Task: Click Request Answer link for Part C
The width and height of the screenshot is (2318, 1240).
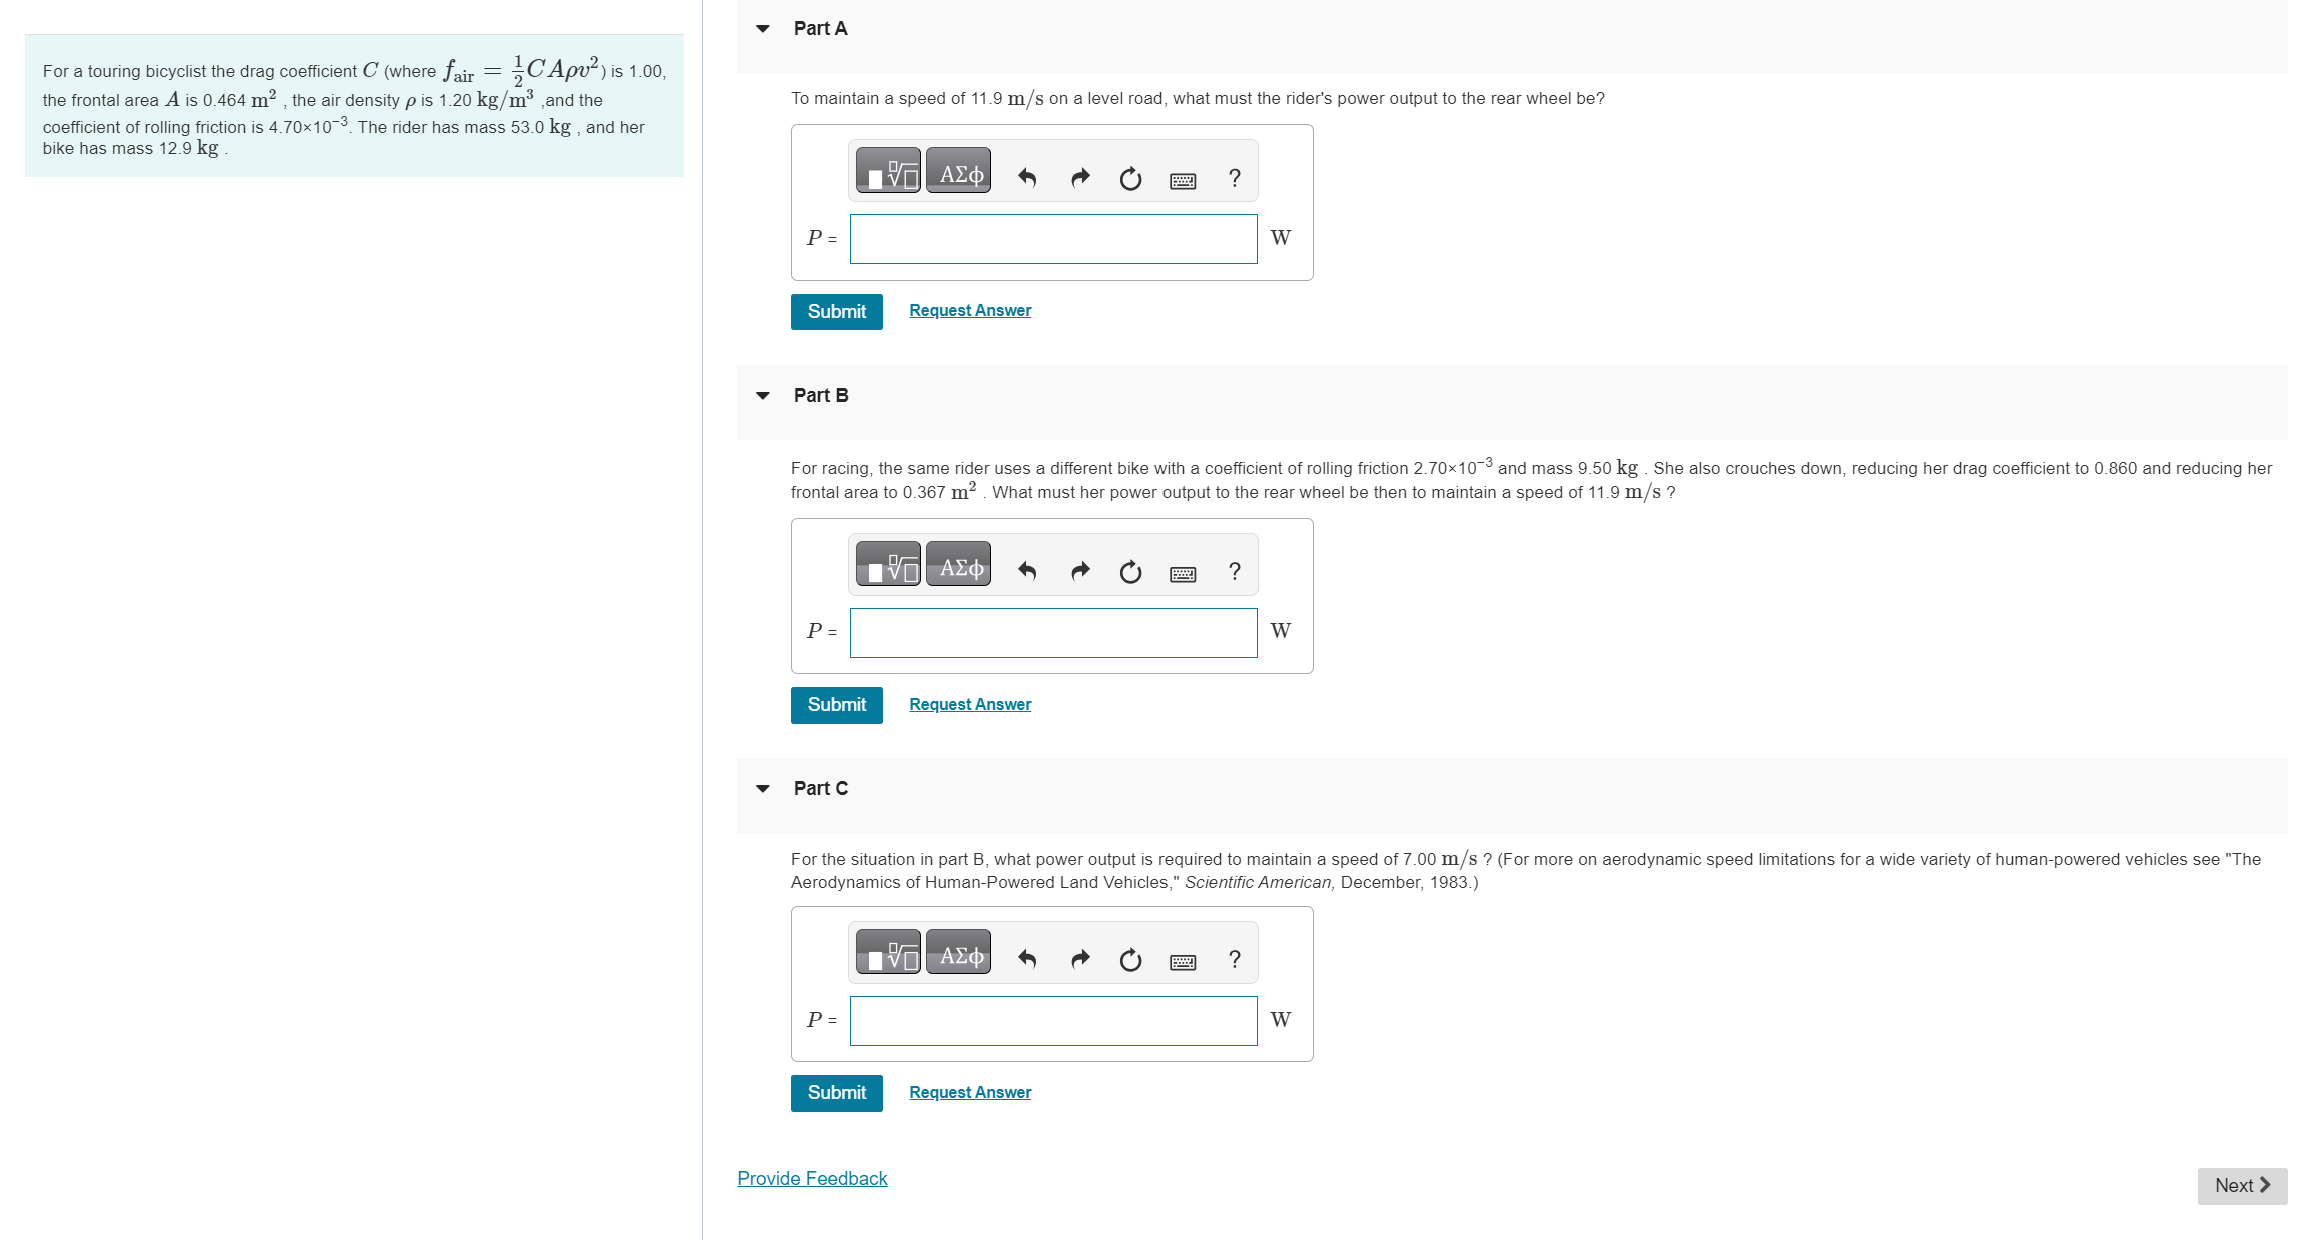Action: coord(970,1093)
